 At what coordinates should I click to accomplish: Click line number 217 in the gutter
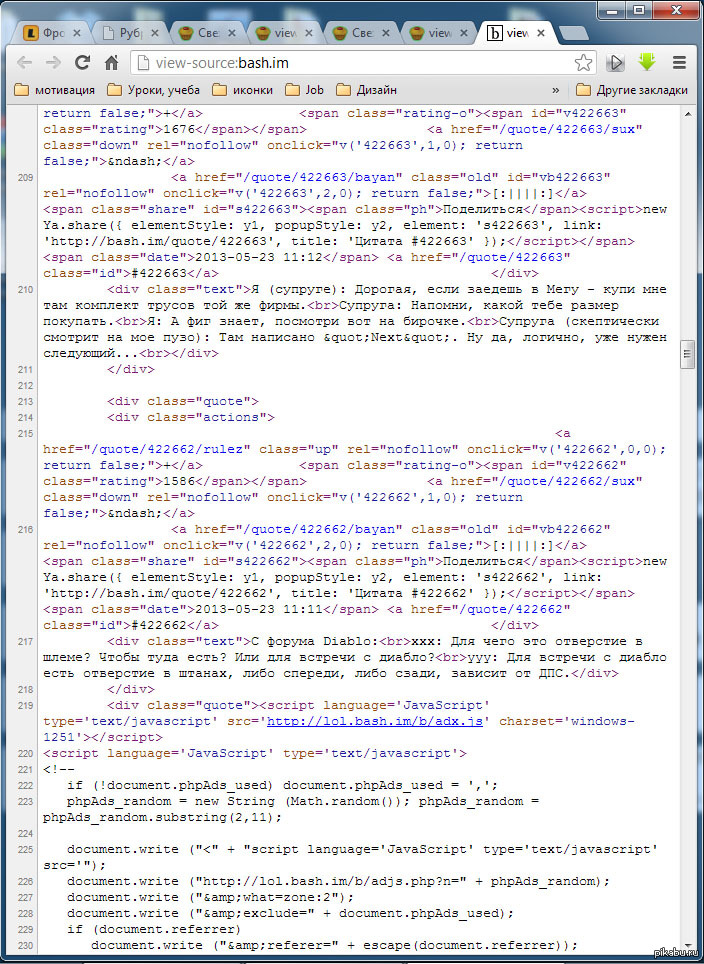(25, 641)
